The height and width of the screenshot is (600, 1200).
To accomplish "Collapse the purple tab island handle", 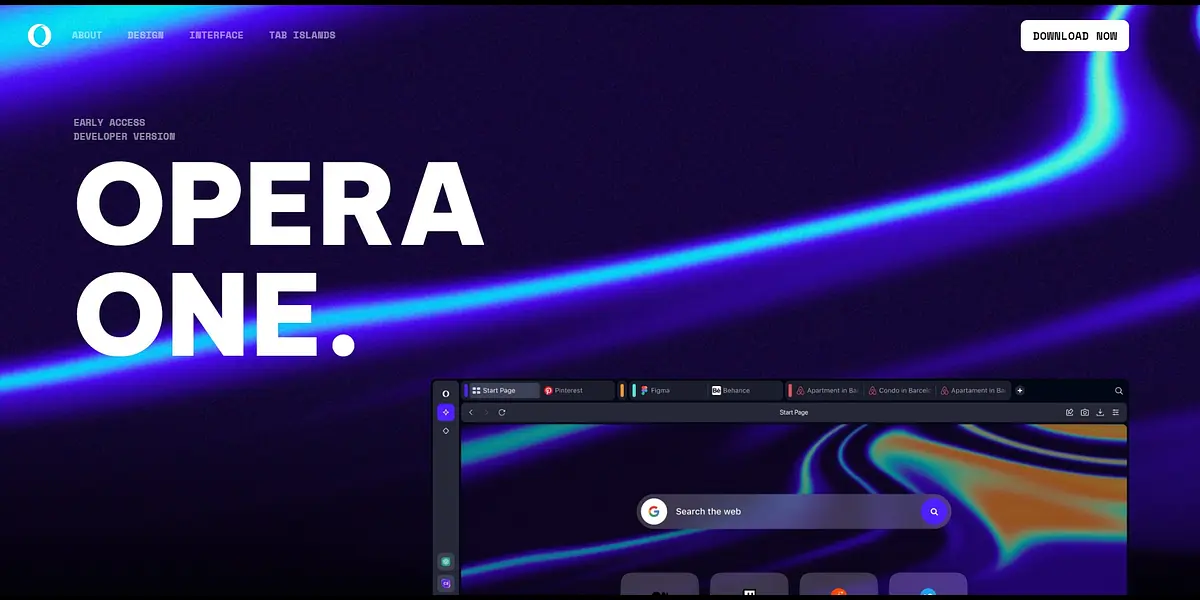I will [466, 390].
